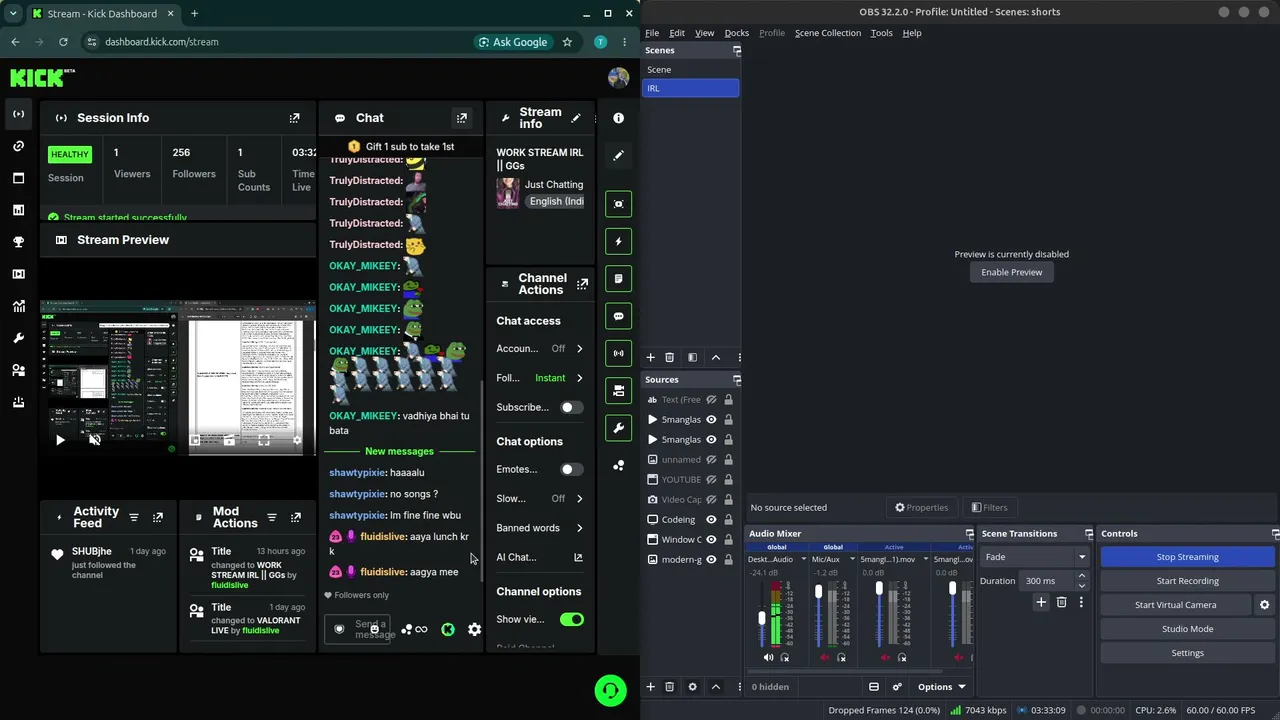Open the Chrome tab search dropdown
Viewport: 1280px width, 720px height.
(12, 14)
